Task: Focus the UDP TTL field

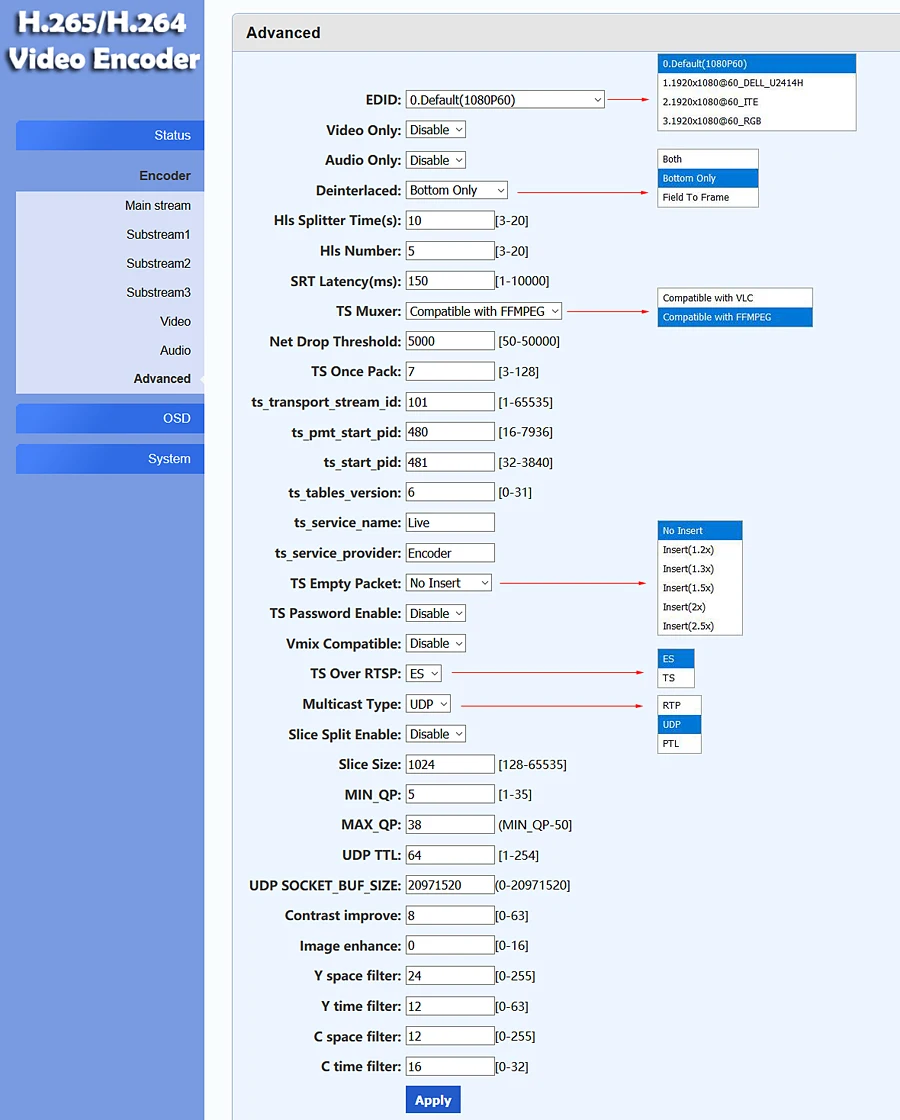Action: coord(450,855)
